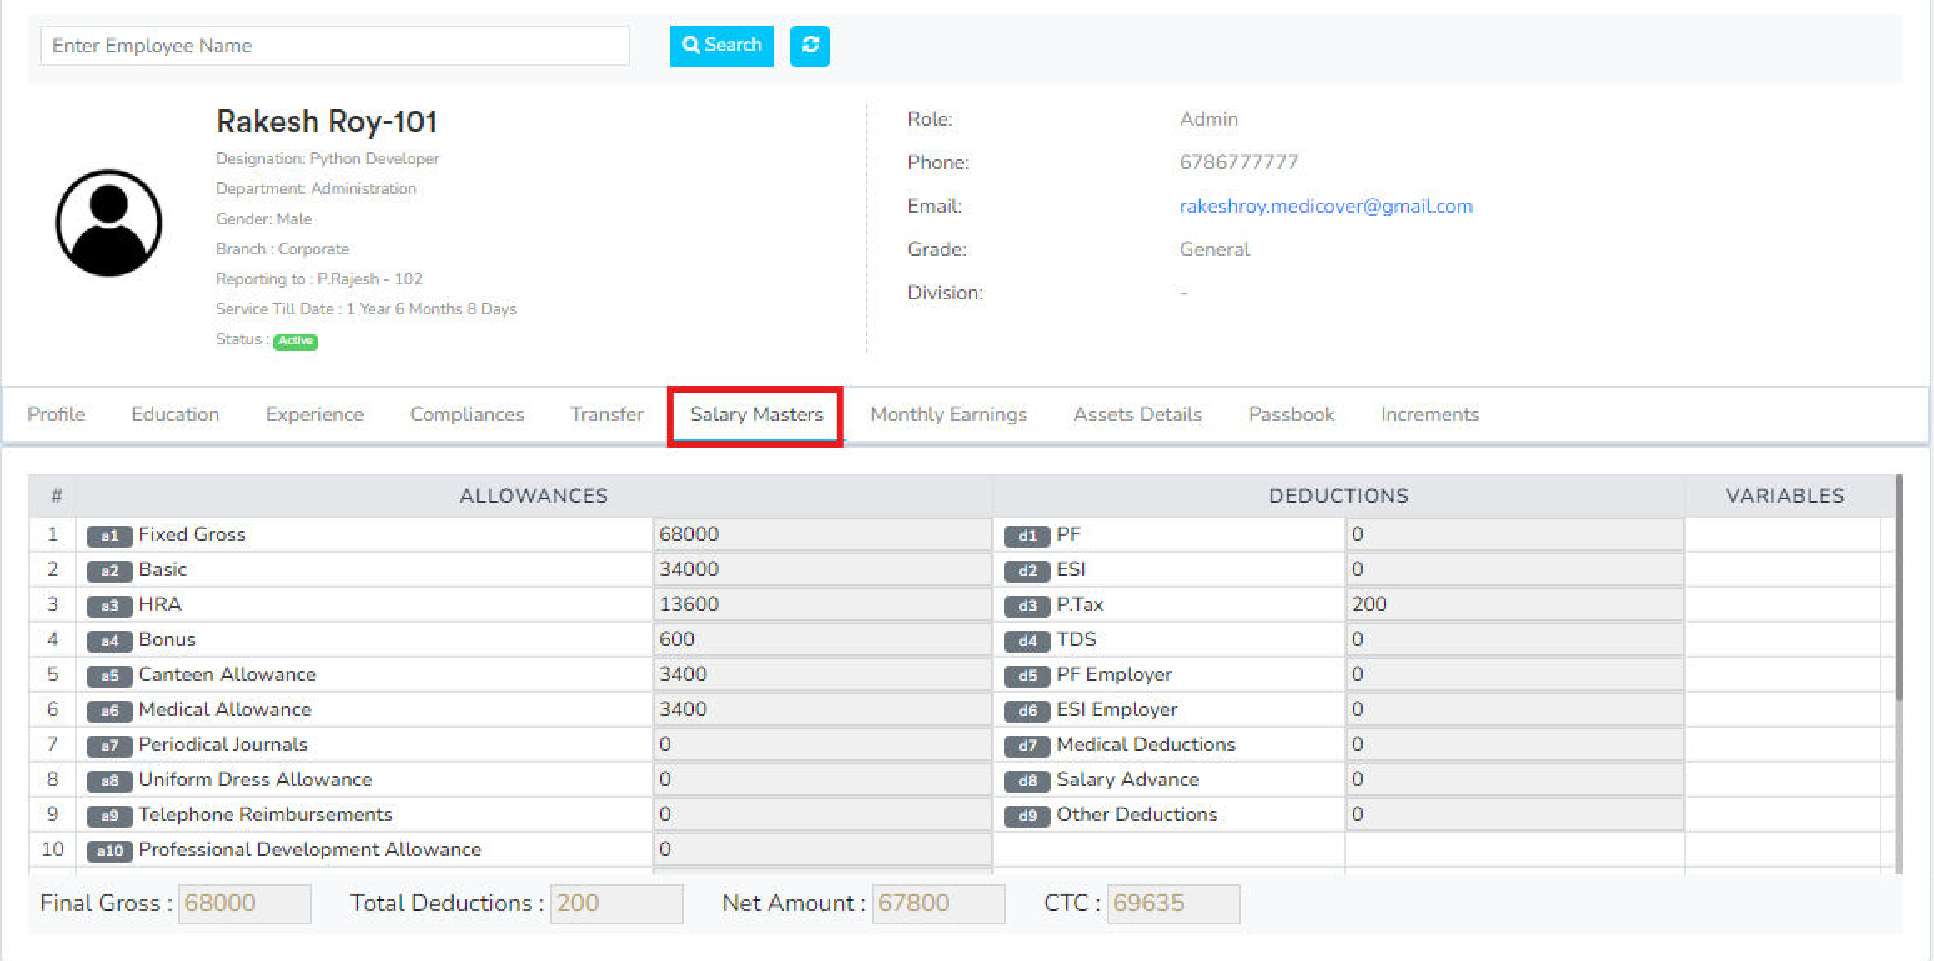Click the a5 badge beside Canteen Allowance
1934x961 pixels.
click(x=110, y=676)
